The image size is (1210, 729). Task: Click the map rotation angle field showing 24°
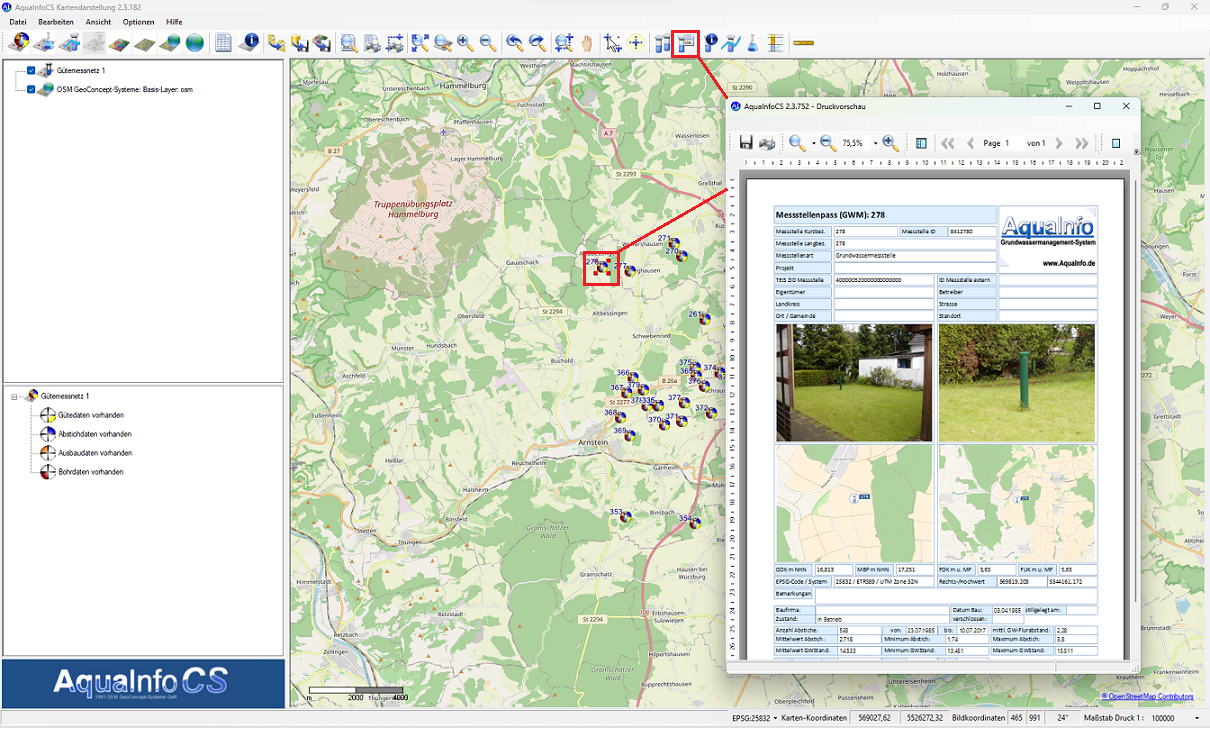(1062, 718)
